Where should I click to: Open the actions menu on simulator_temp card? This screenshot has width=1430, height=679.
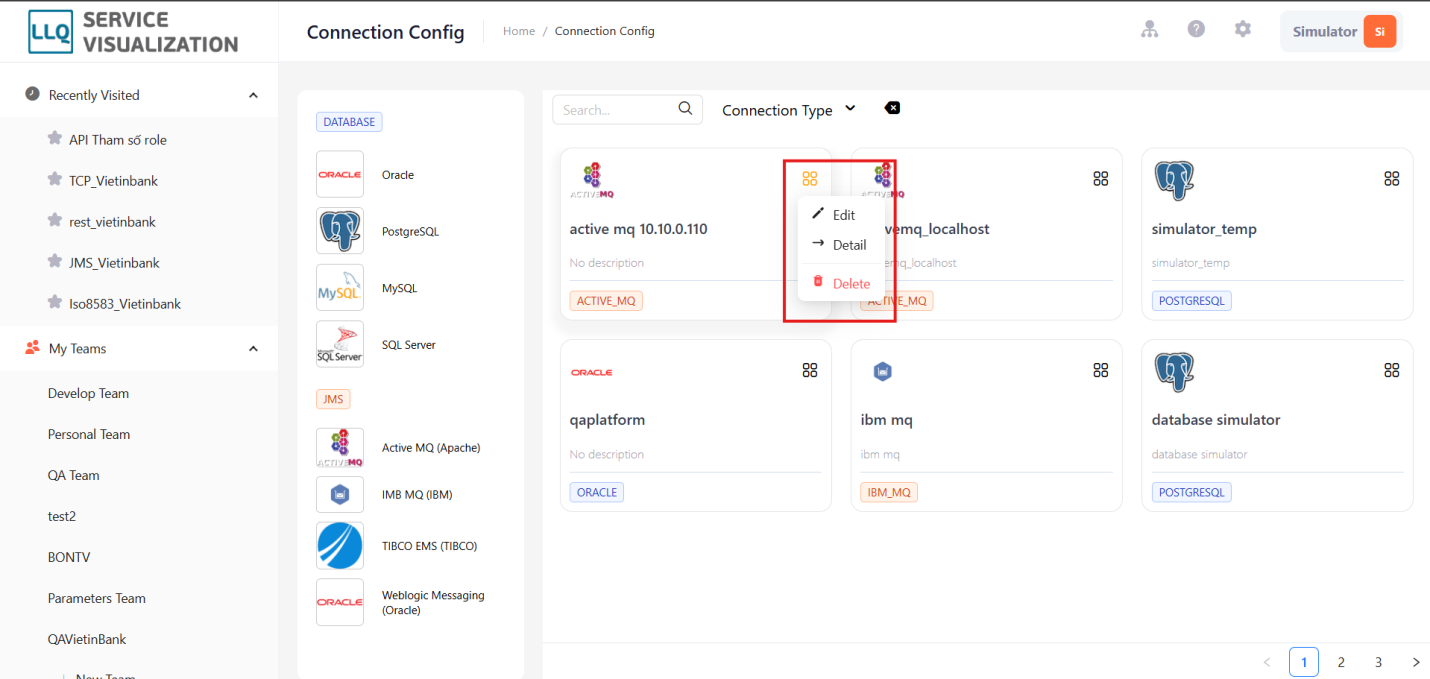(x=1392, y=178)
